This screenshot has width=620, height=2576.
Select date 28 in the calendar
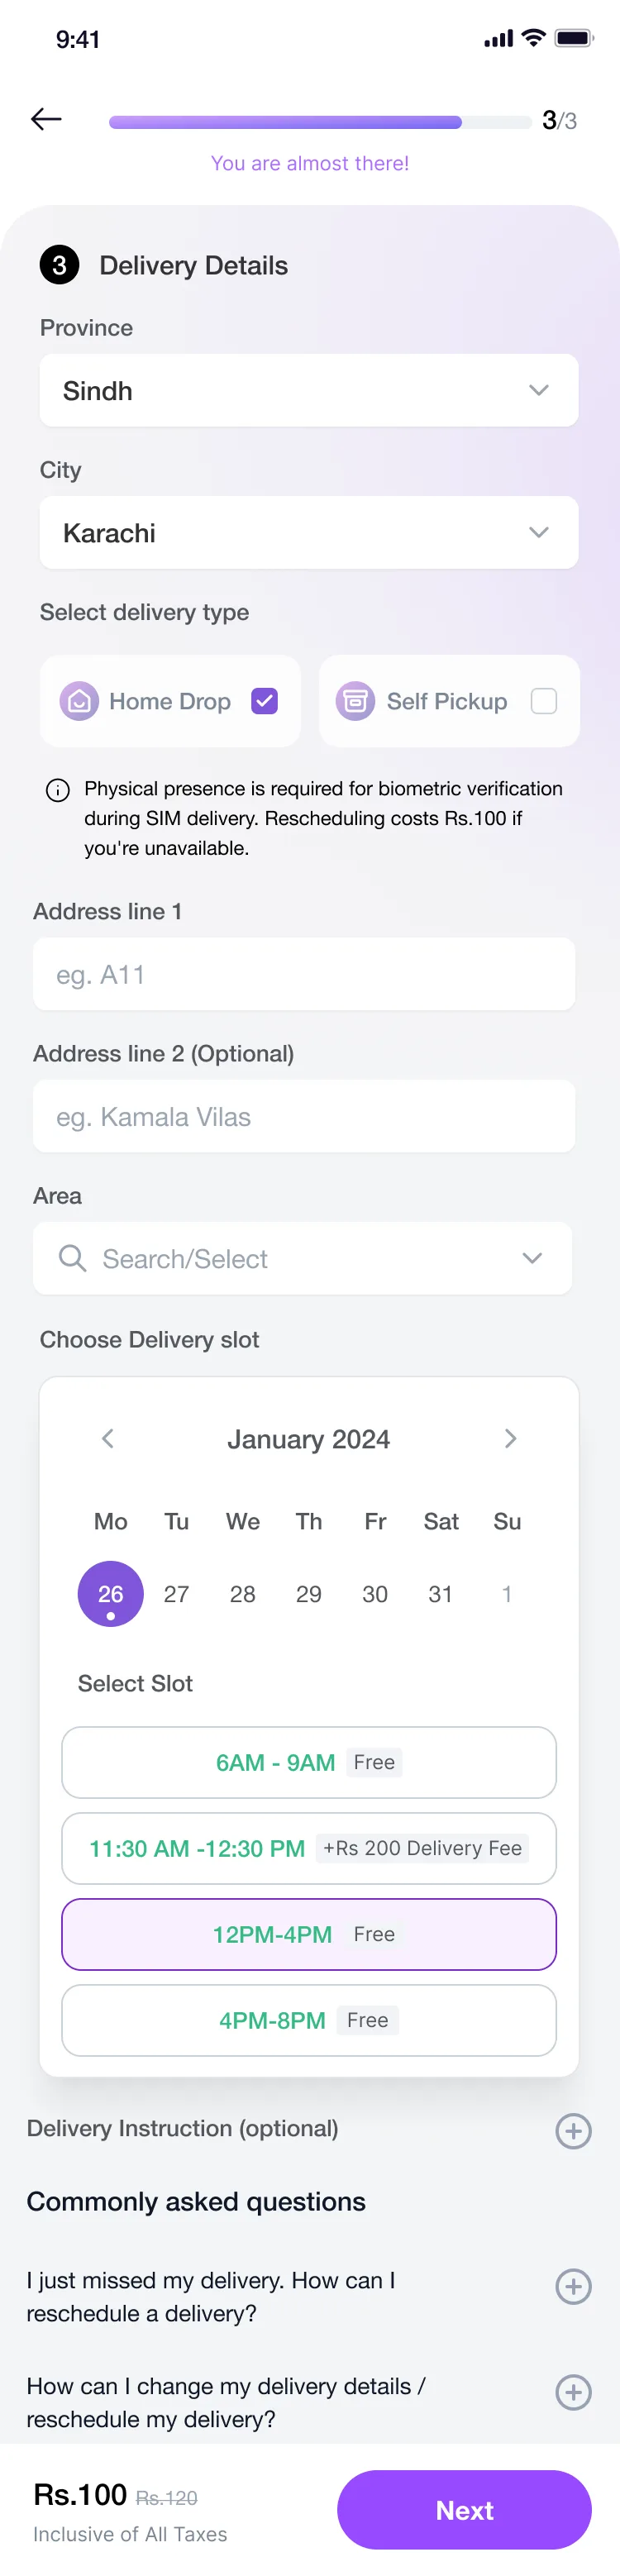click(x=242, y=1594)
